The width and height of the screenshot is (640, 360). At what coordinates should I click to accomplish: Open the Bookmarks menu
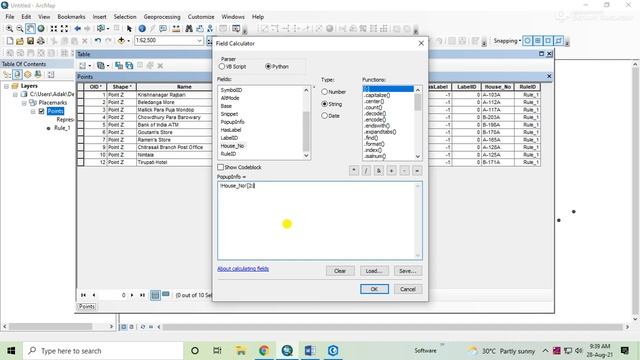click(x=71, y=17)
